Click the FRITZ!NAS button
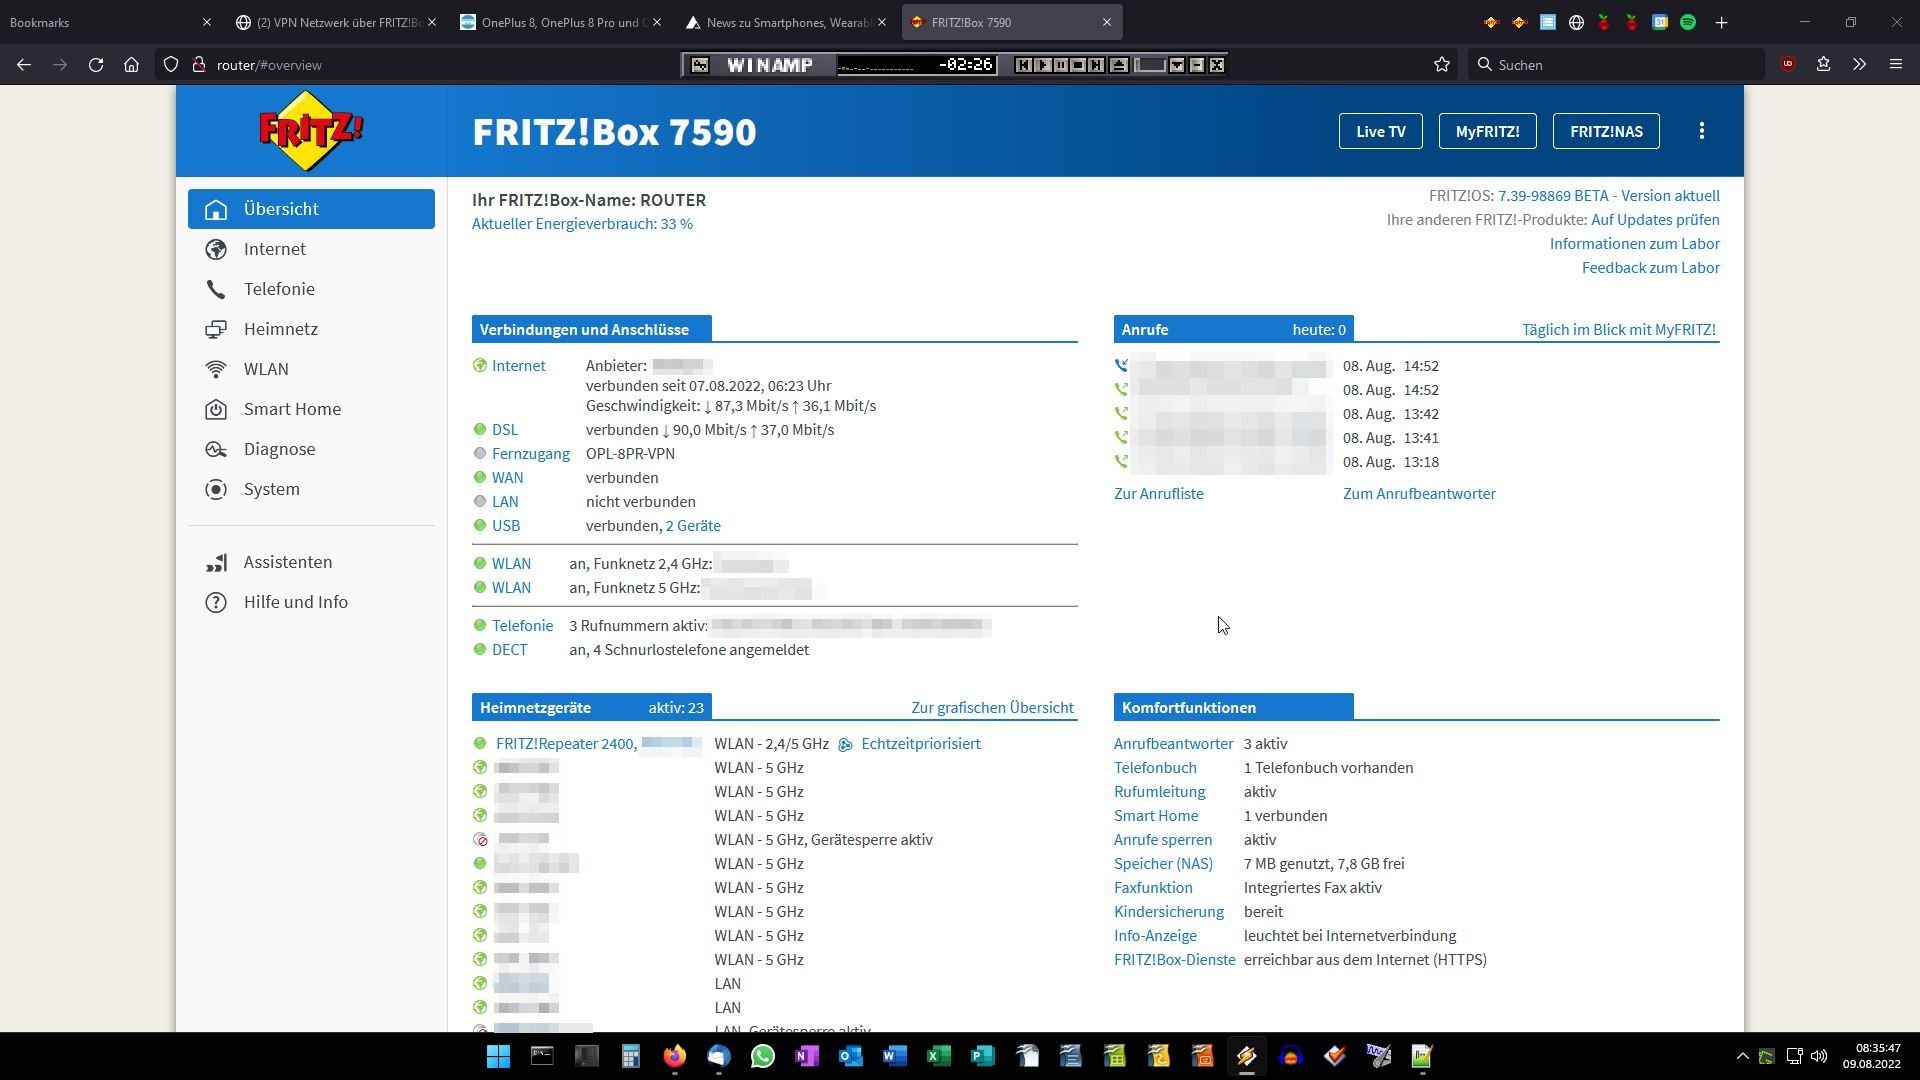This screenshot has height=1080, width=1920. pyautogui.click(x=1605, y=131)
